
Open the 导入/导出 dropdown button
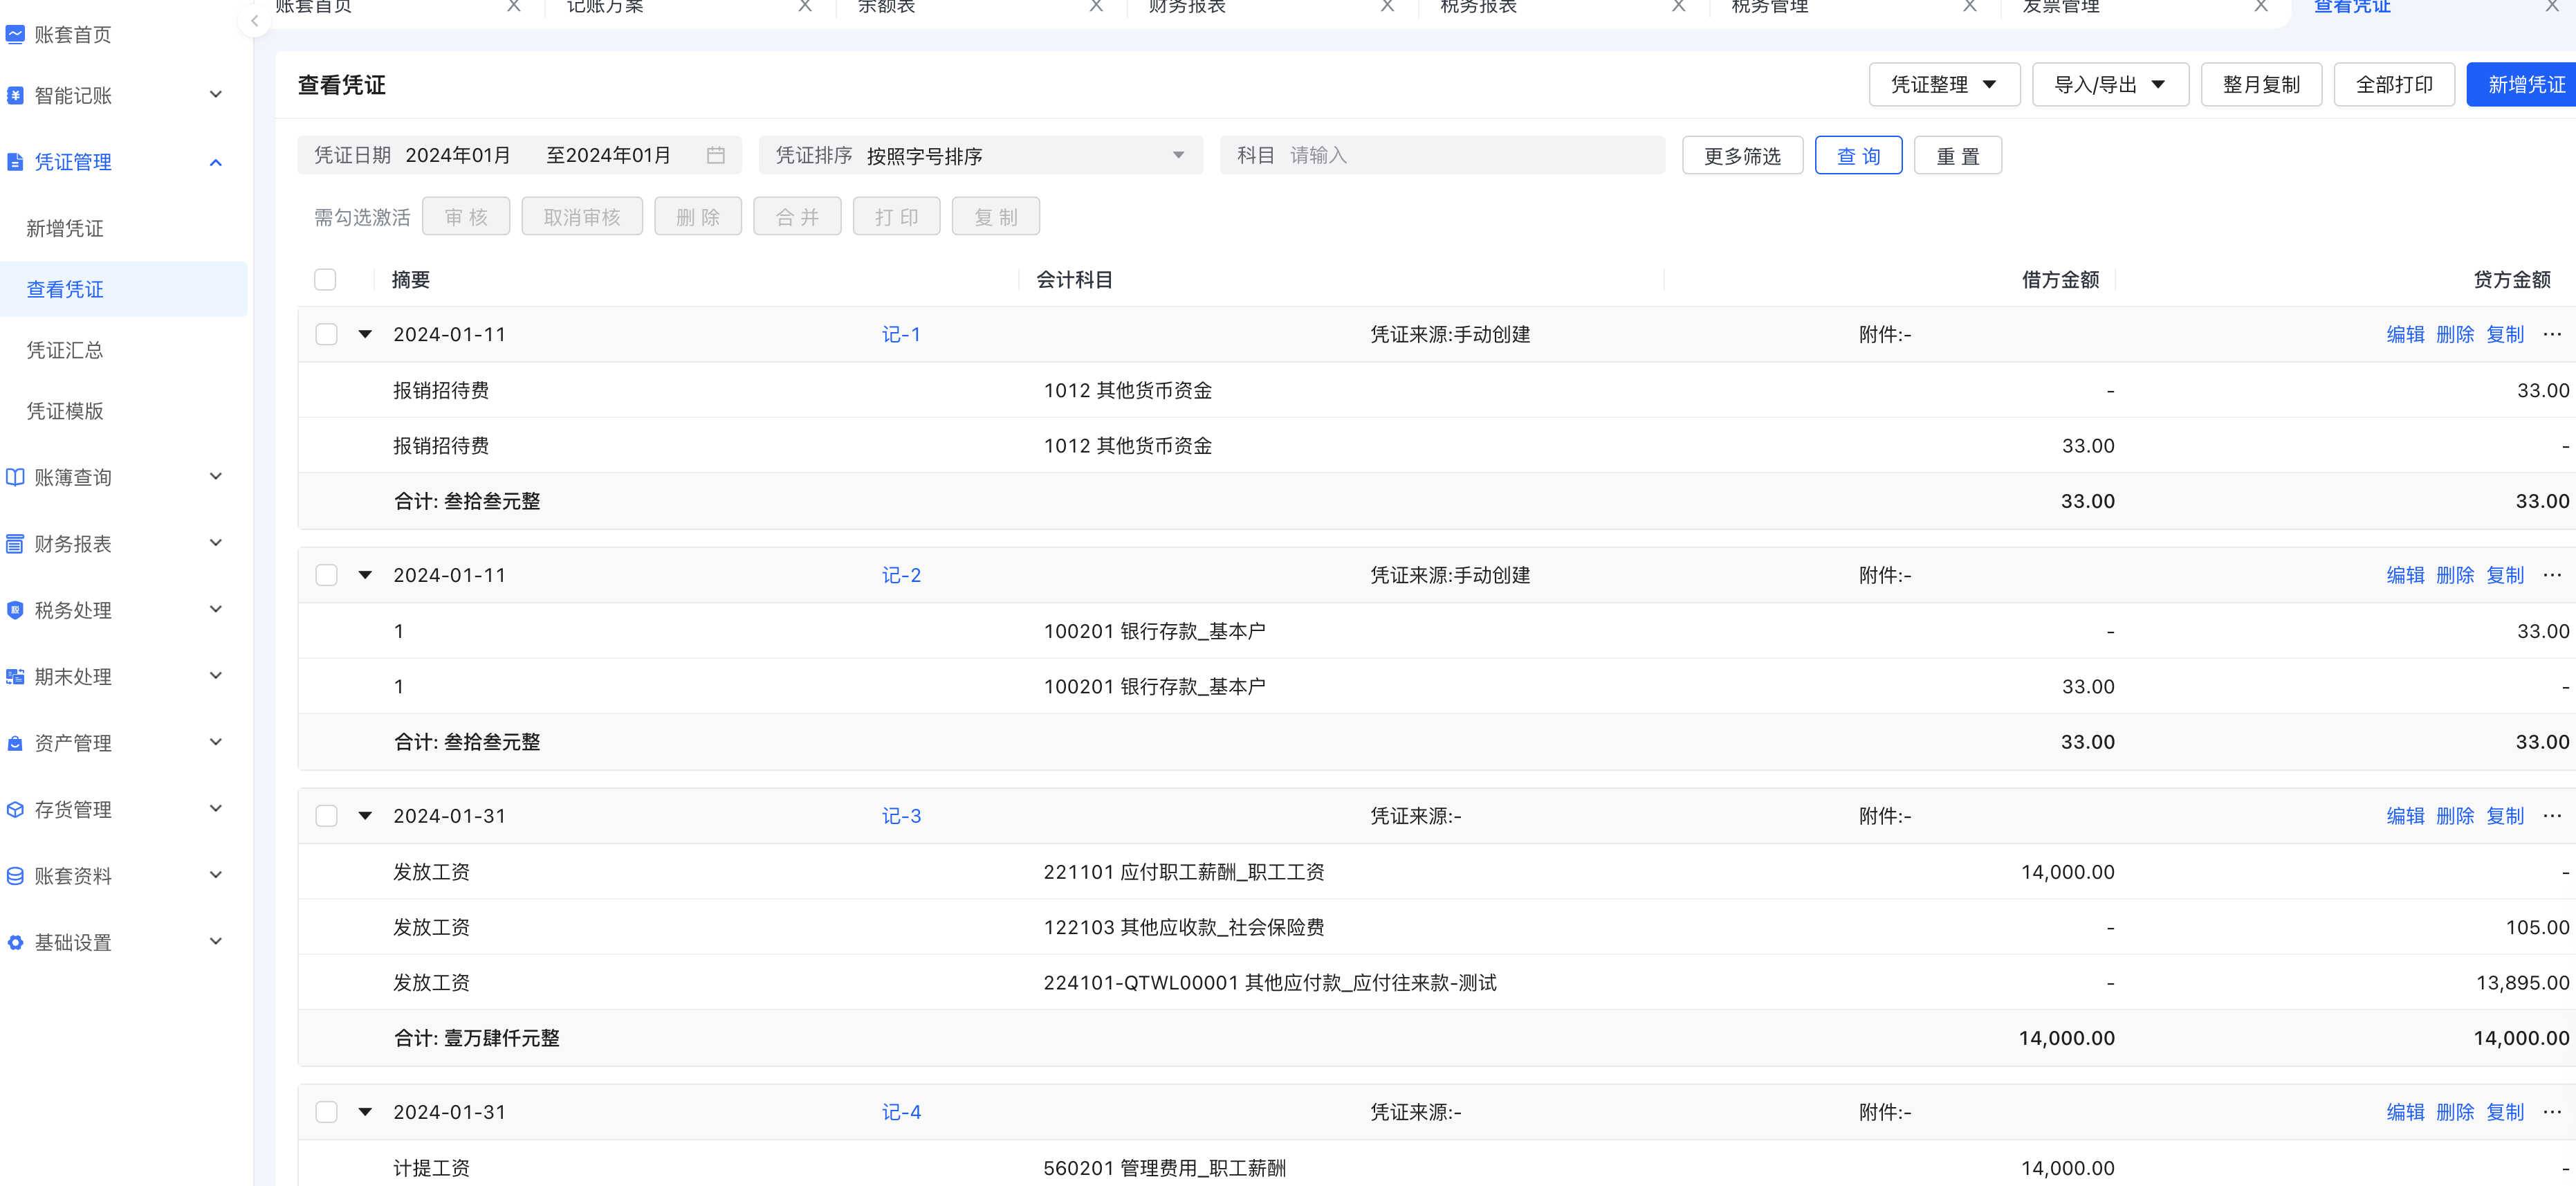2110,84
